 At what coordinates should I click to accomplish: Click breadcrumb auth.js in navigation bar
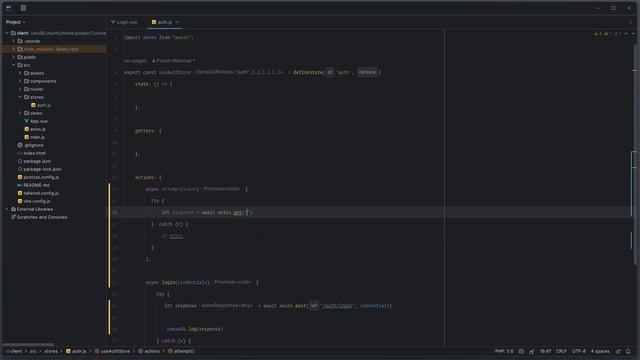pos(76,351)
